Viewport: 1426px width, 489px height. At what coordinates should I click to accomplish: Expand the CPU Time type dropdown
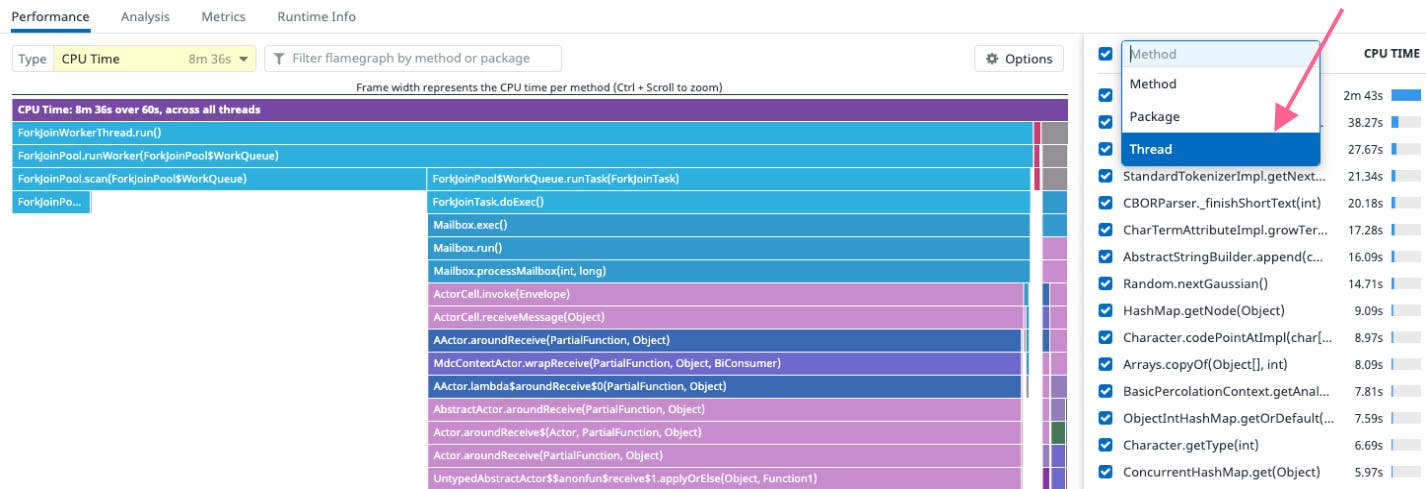click(155, 59)
